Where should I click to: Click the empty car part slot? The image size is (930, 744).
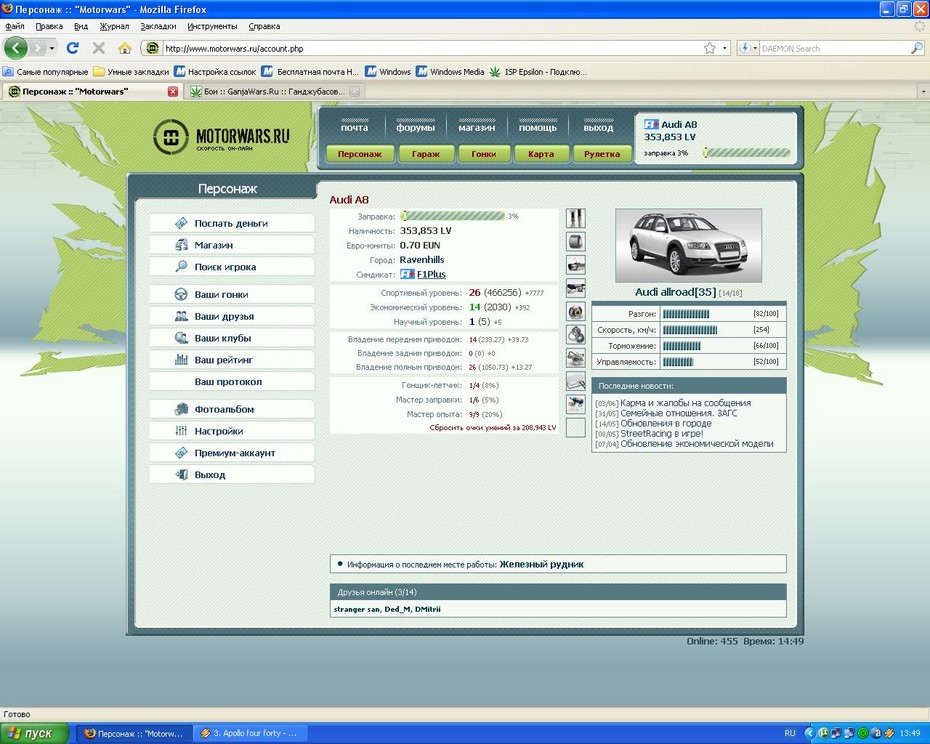point(575,427)
